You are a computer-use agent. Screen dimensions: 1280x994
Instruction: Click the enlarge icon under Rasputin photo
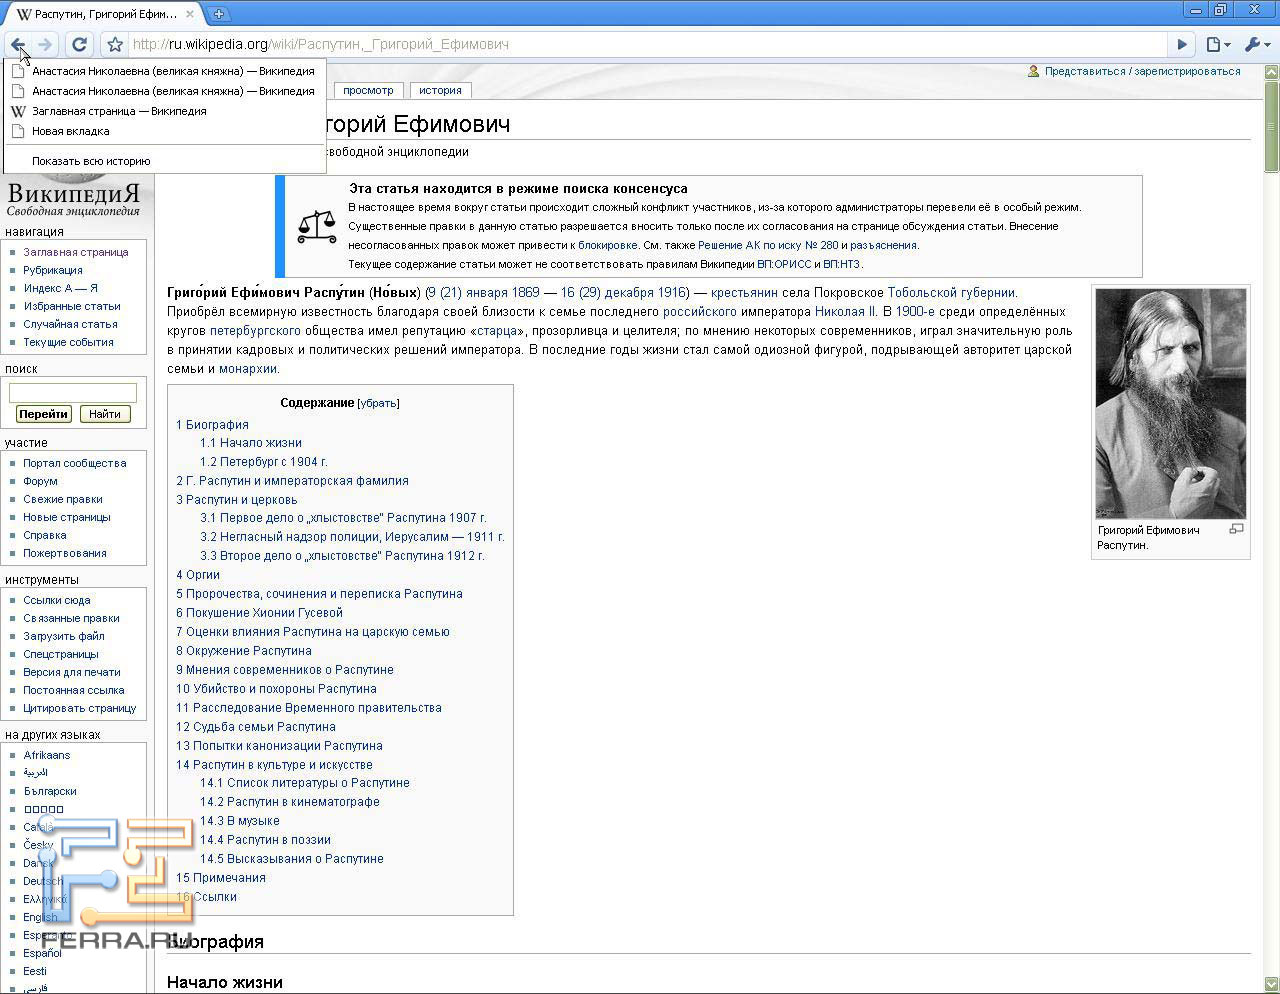1237,529
